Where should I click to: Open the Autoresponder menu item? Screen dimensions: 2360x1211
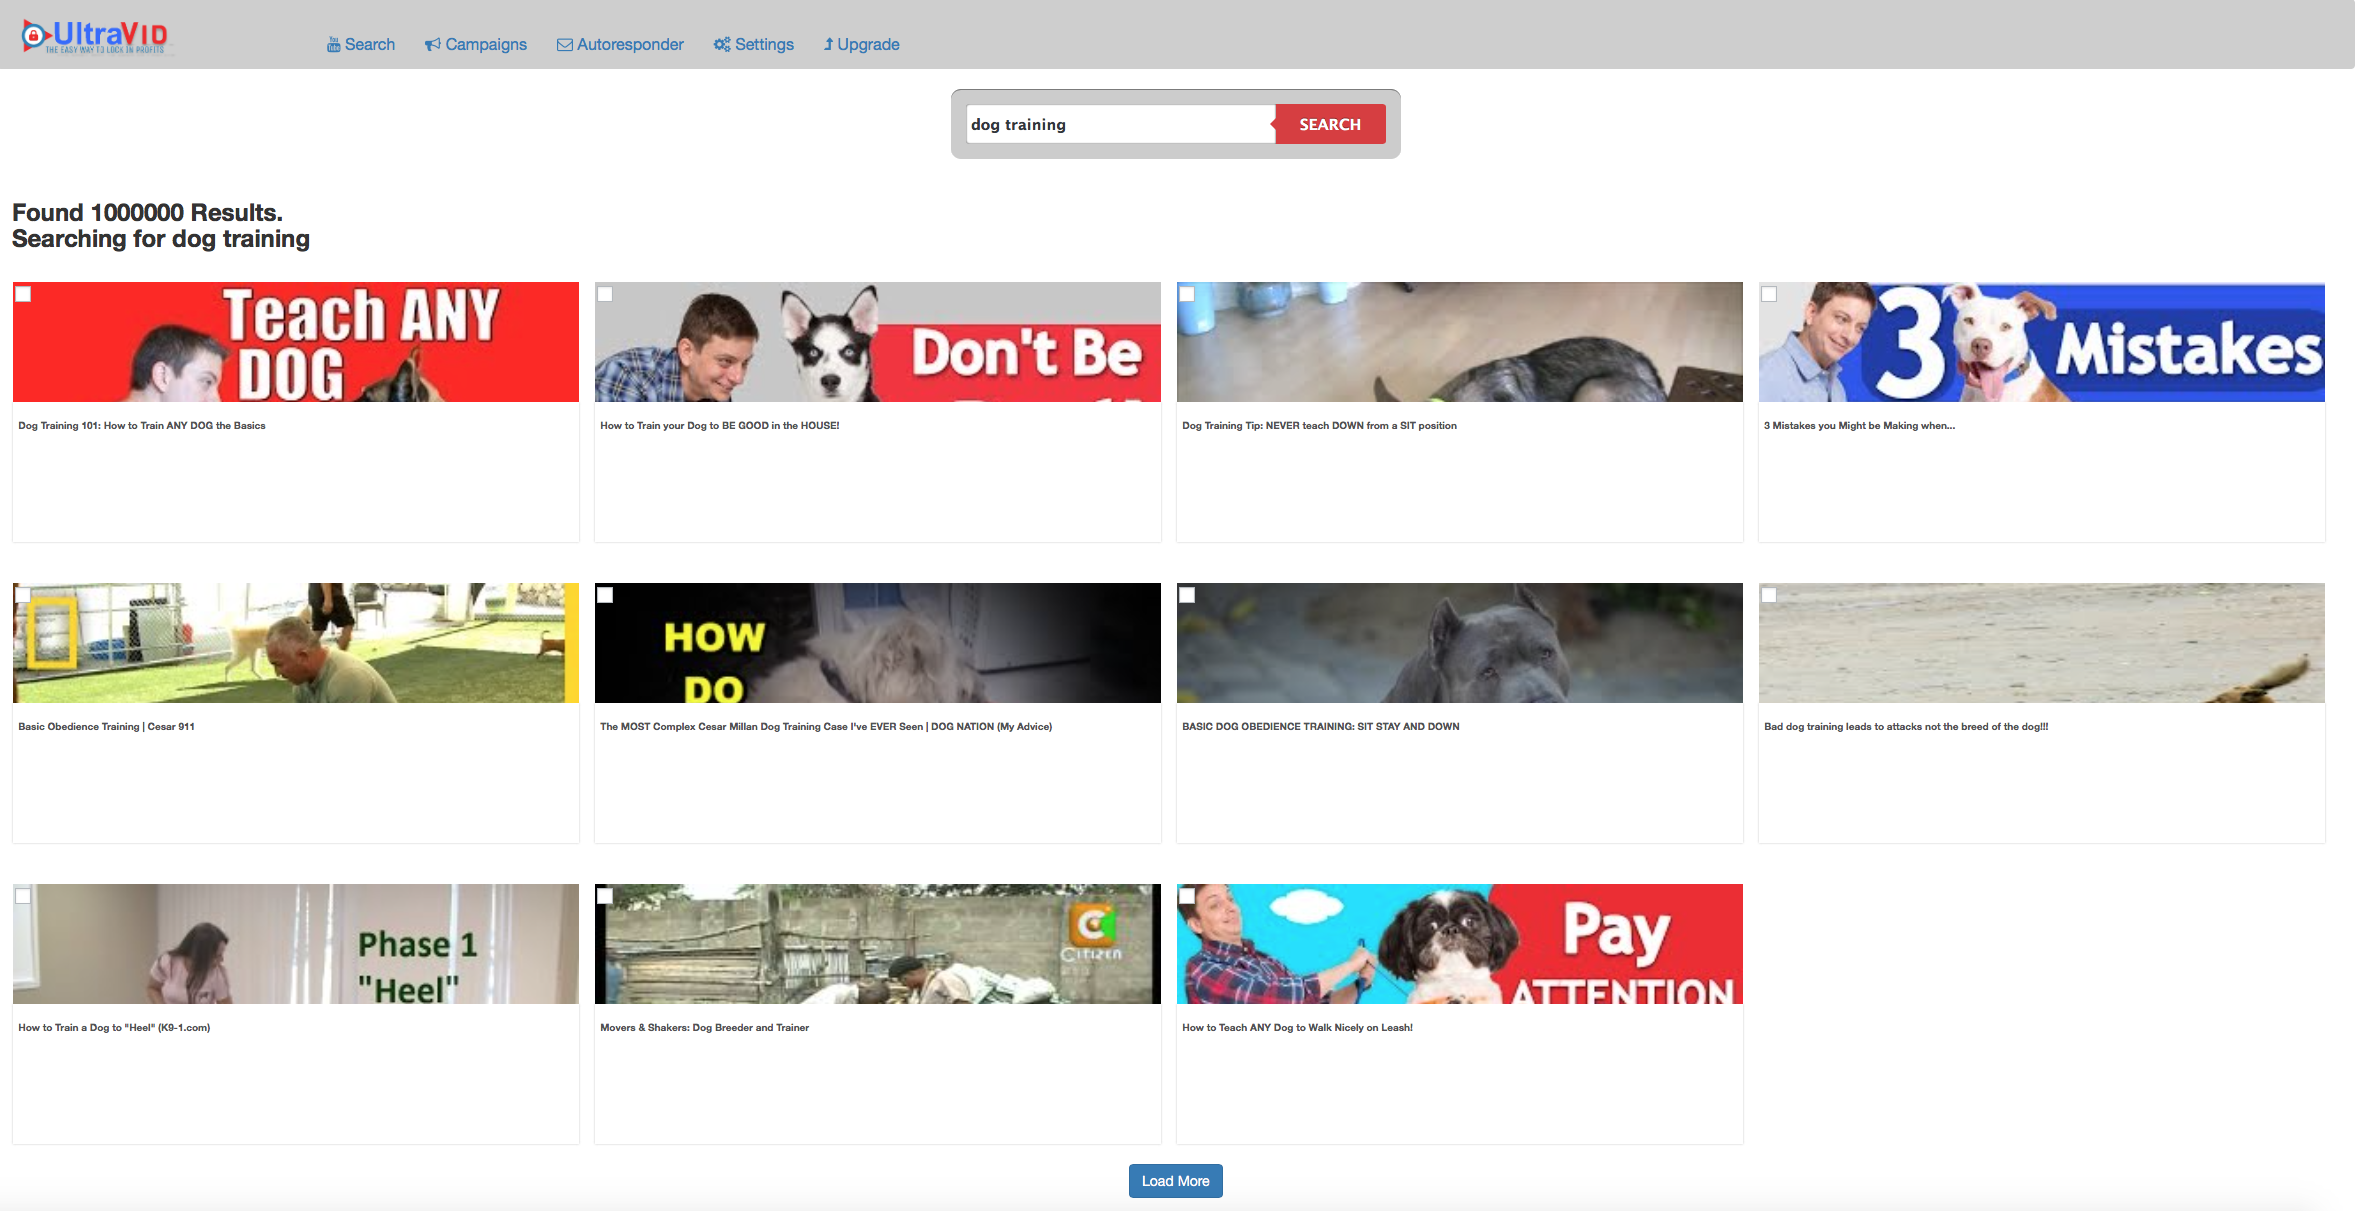630,45
